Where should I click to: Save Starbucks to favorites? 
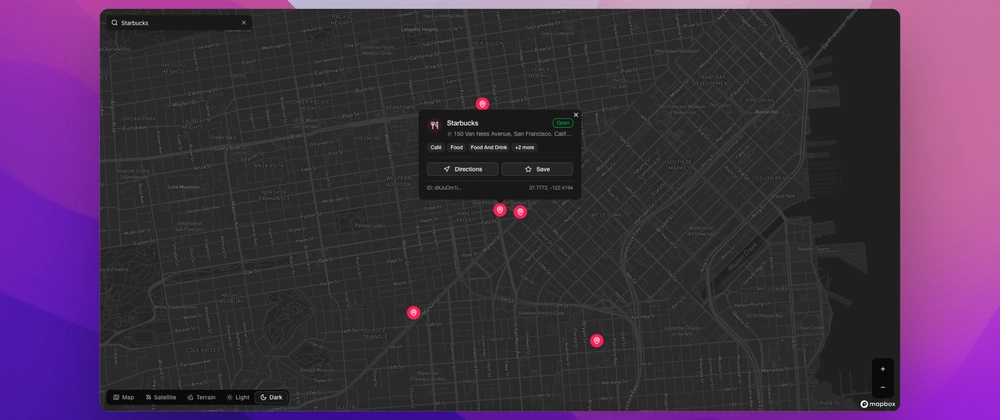tap(537, 170)
